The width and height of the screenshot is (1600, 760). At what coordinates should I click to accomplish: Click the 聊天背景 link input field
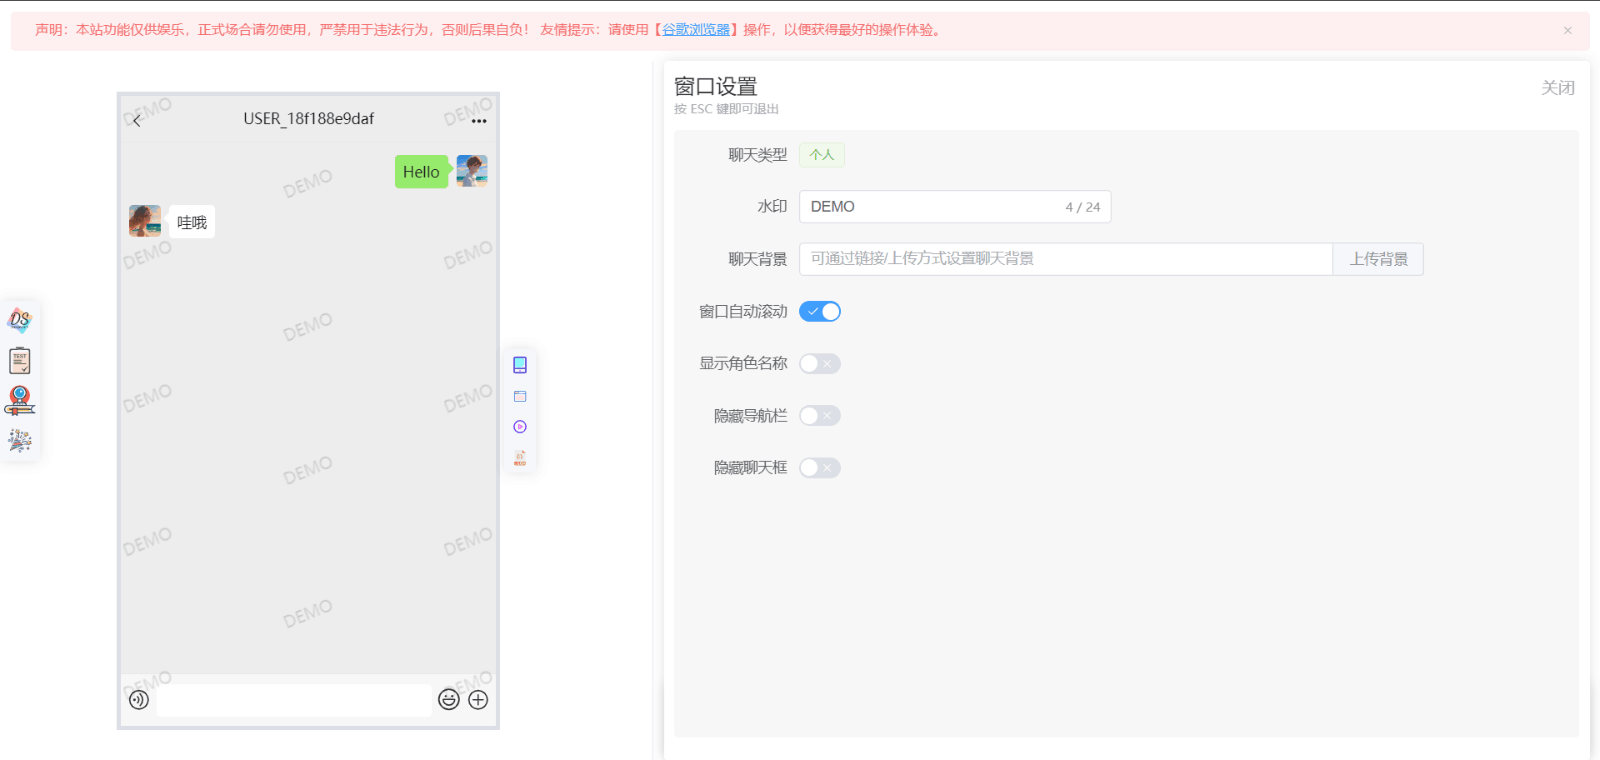[x=1066, y=259]
